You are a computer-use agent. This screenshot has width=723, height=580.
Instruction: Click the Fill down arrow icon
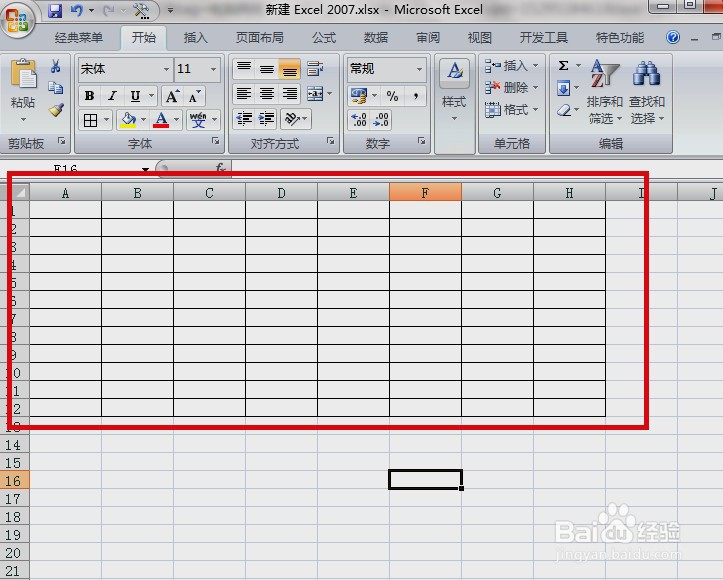[x=563, y=88]
